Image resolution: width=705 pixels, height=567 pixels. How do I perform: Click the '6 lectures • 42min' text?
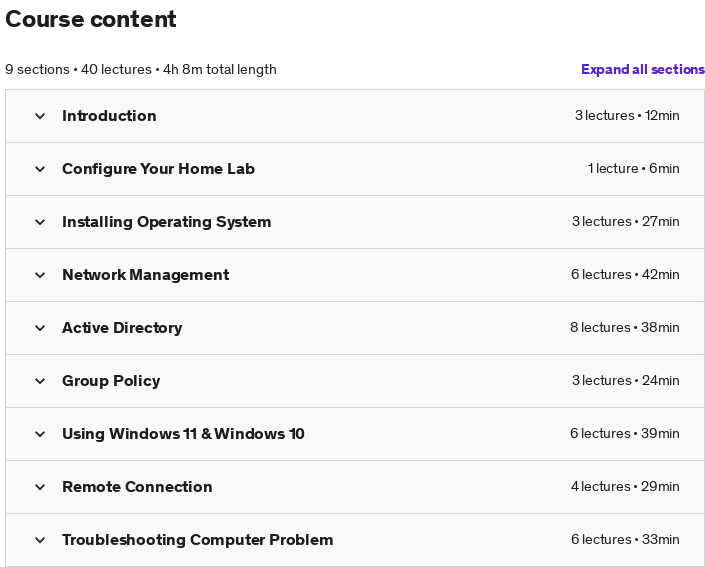click(x=625, y=275)
